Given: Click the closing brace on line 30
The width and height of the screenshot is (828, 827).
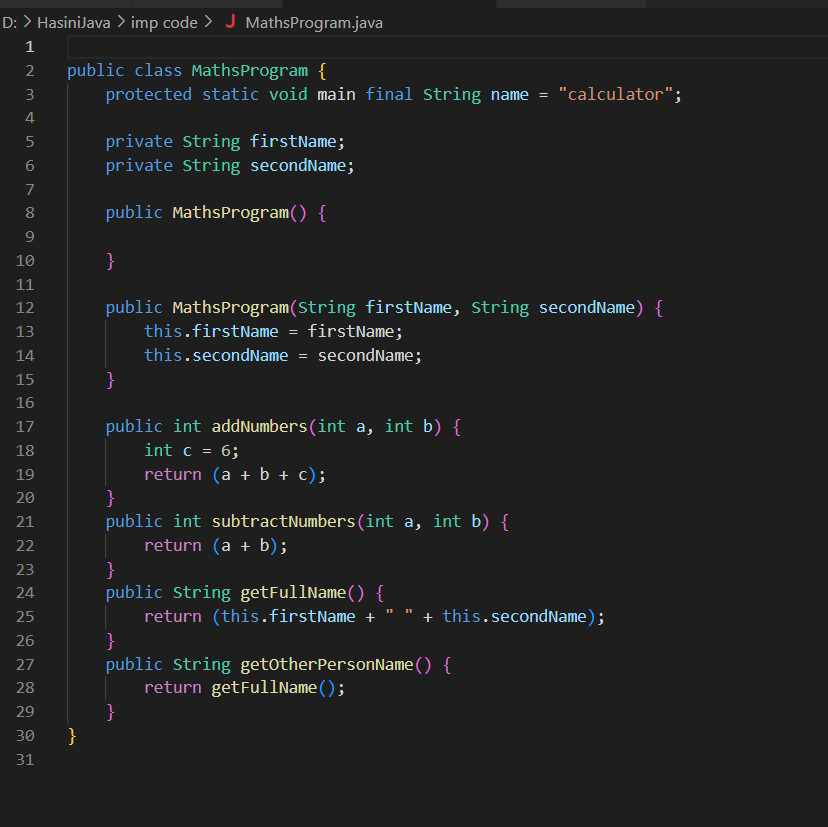Looking at the screenshot, I should [72, 736].
